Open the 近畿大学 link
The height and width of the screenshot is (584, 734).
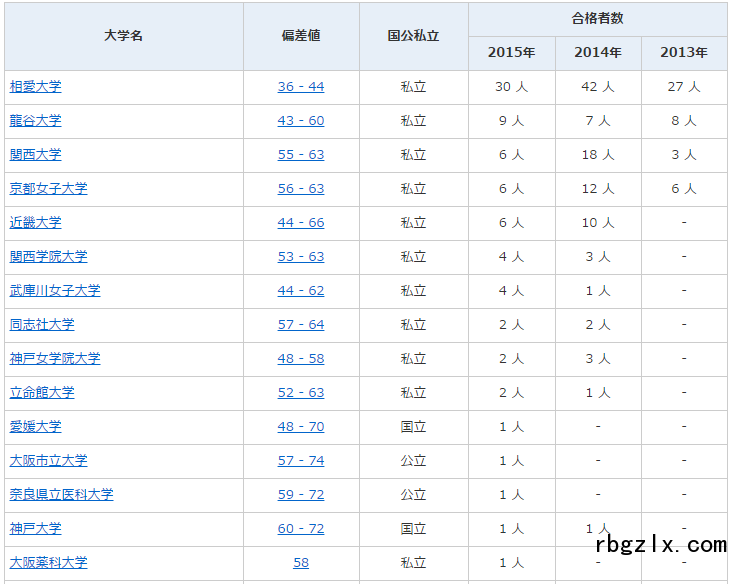(36, 223)
